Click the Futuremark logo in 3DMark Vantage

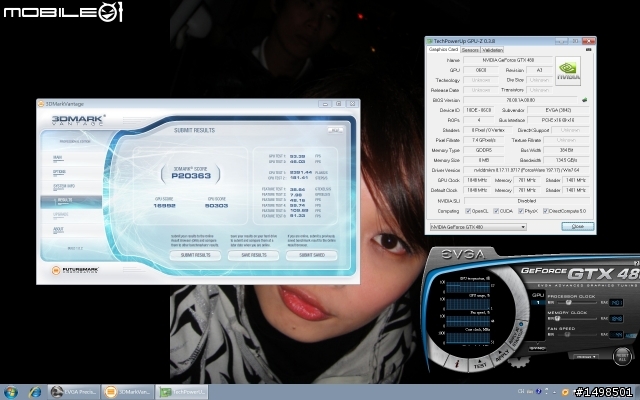[76, 270]
